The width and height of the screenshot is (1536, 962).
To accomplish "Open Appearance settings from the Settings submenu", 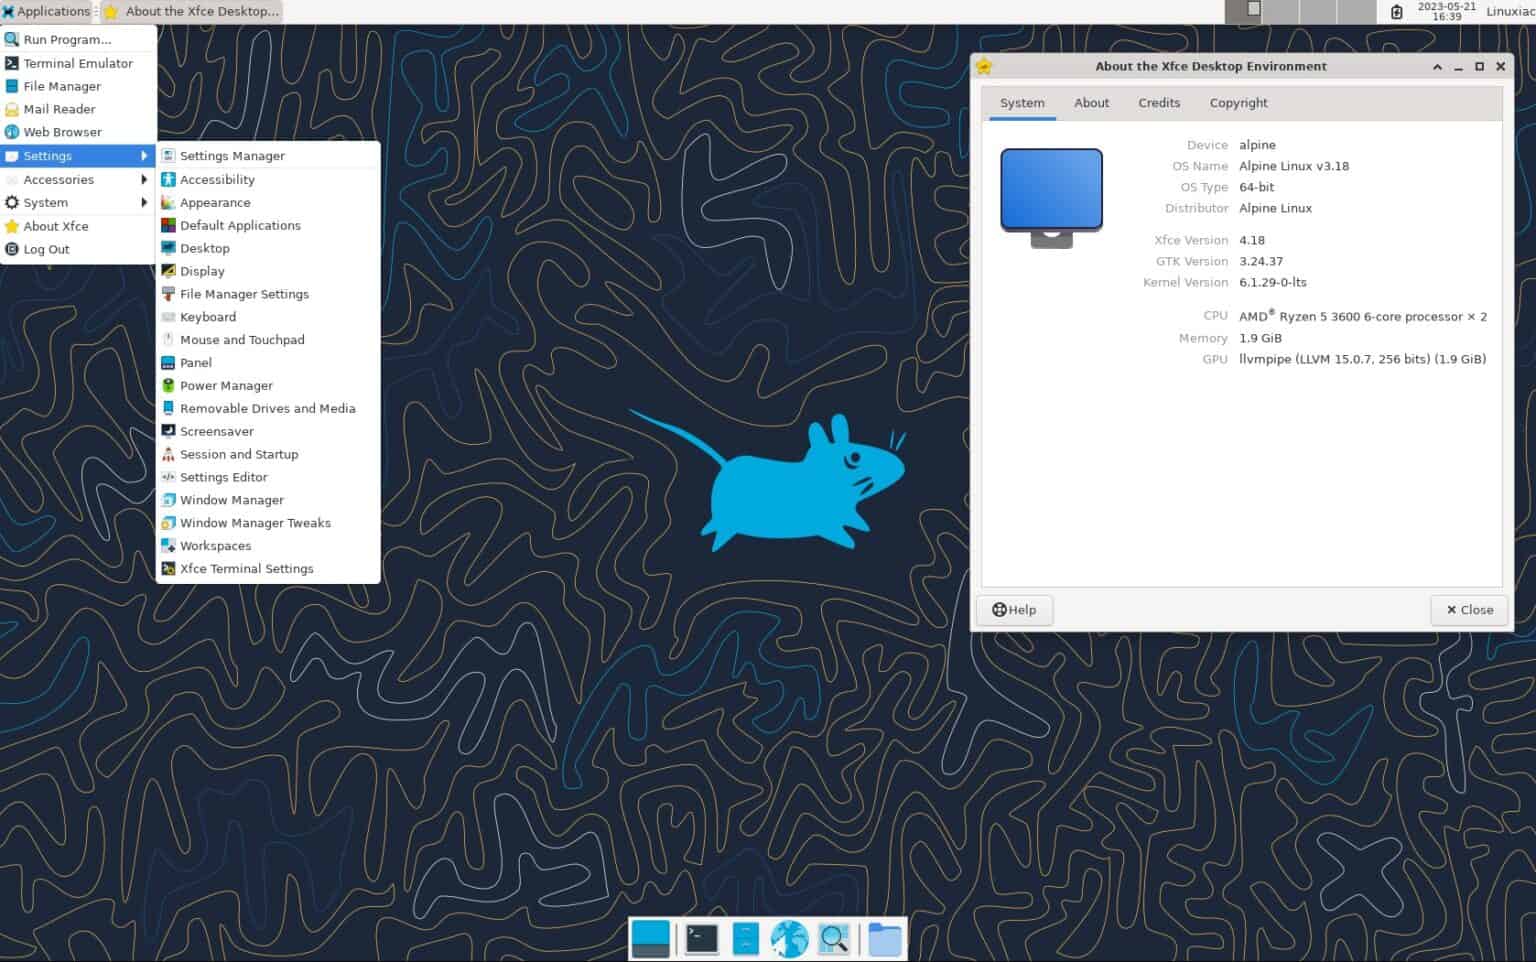I will 215,202.
